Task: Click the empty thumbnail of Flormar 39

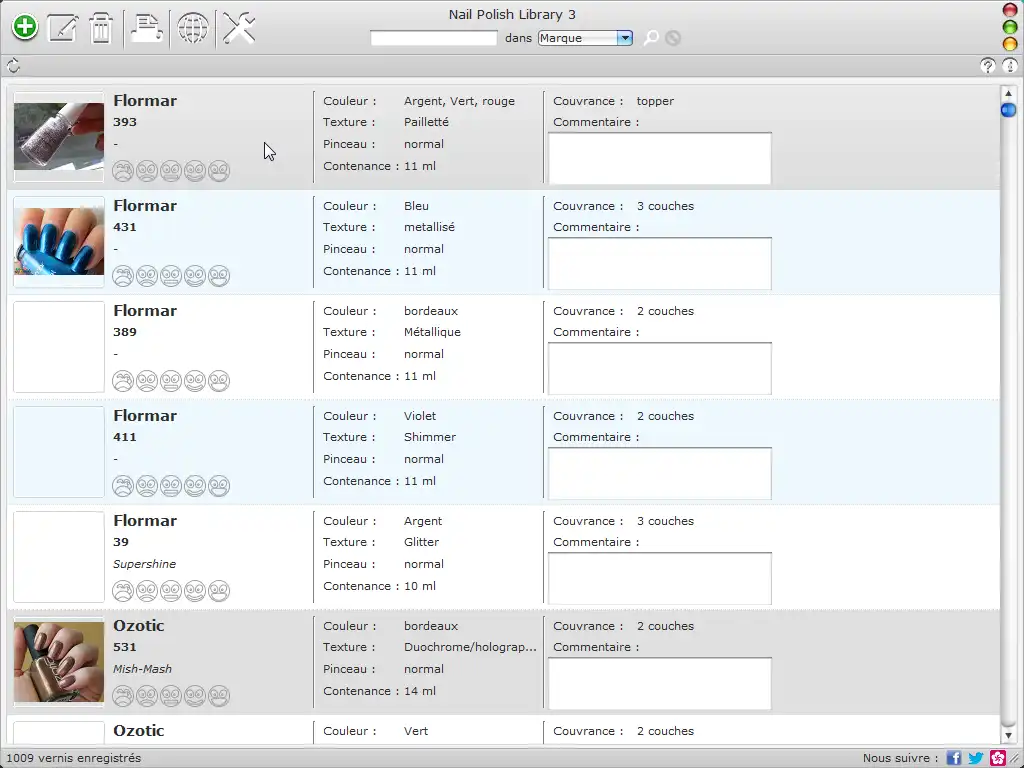Action: click(x=59, y=557)
